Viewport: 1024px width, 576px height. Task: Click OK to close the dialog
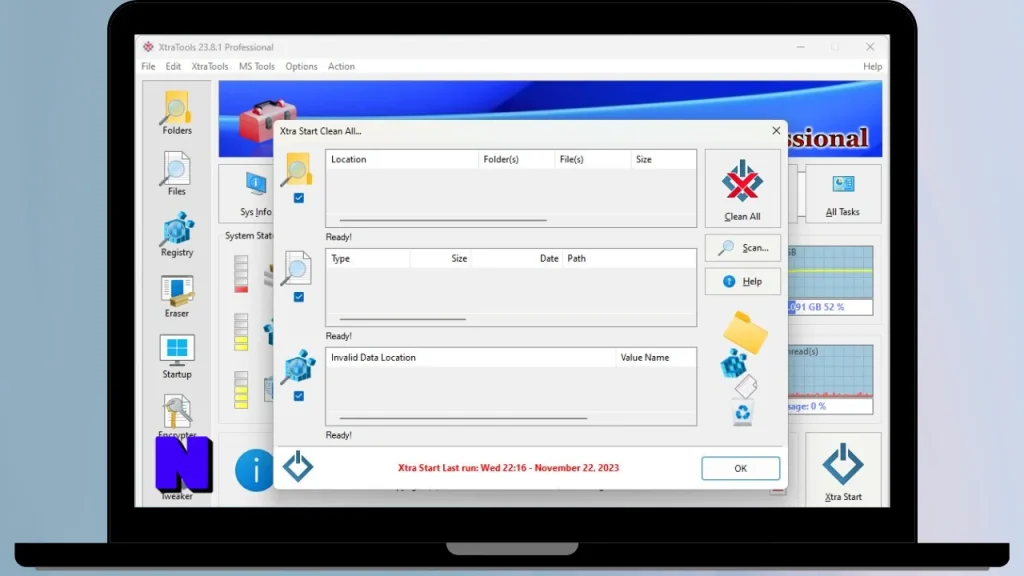[x=741, y=468]
